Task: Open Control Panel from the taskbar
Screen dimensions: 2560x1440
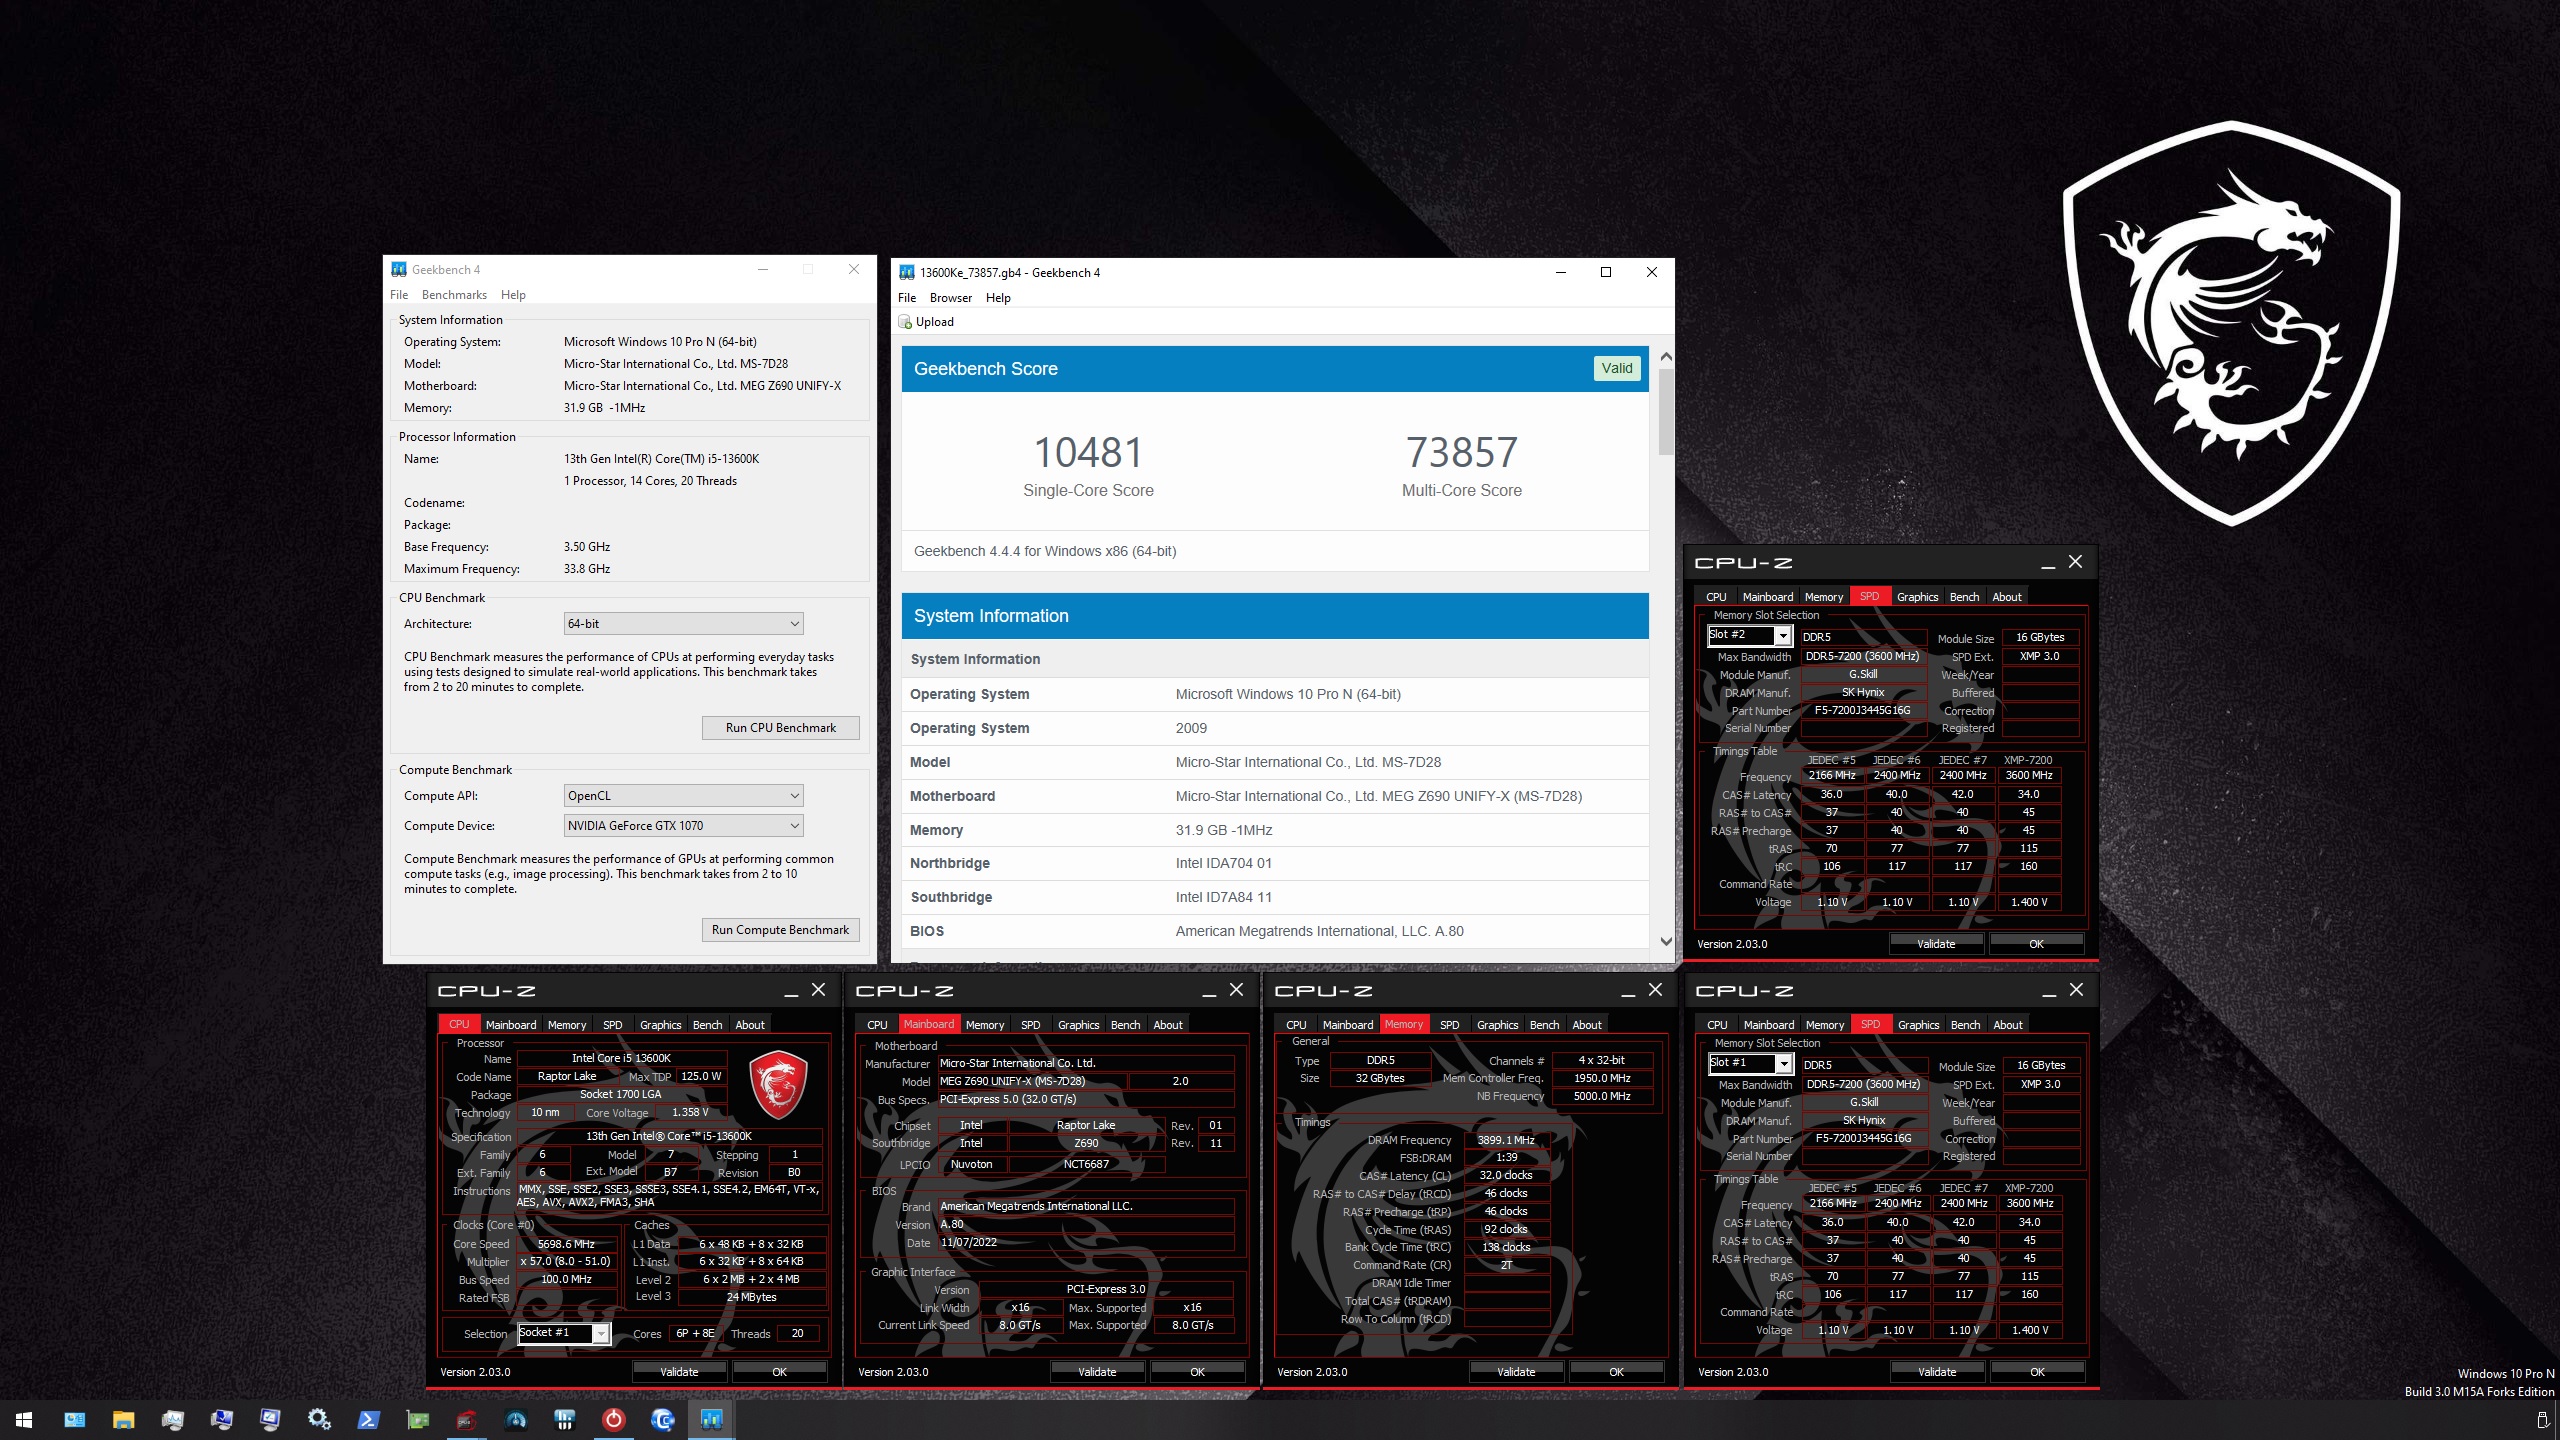Action: click(x=75, y=1419)
